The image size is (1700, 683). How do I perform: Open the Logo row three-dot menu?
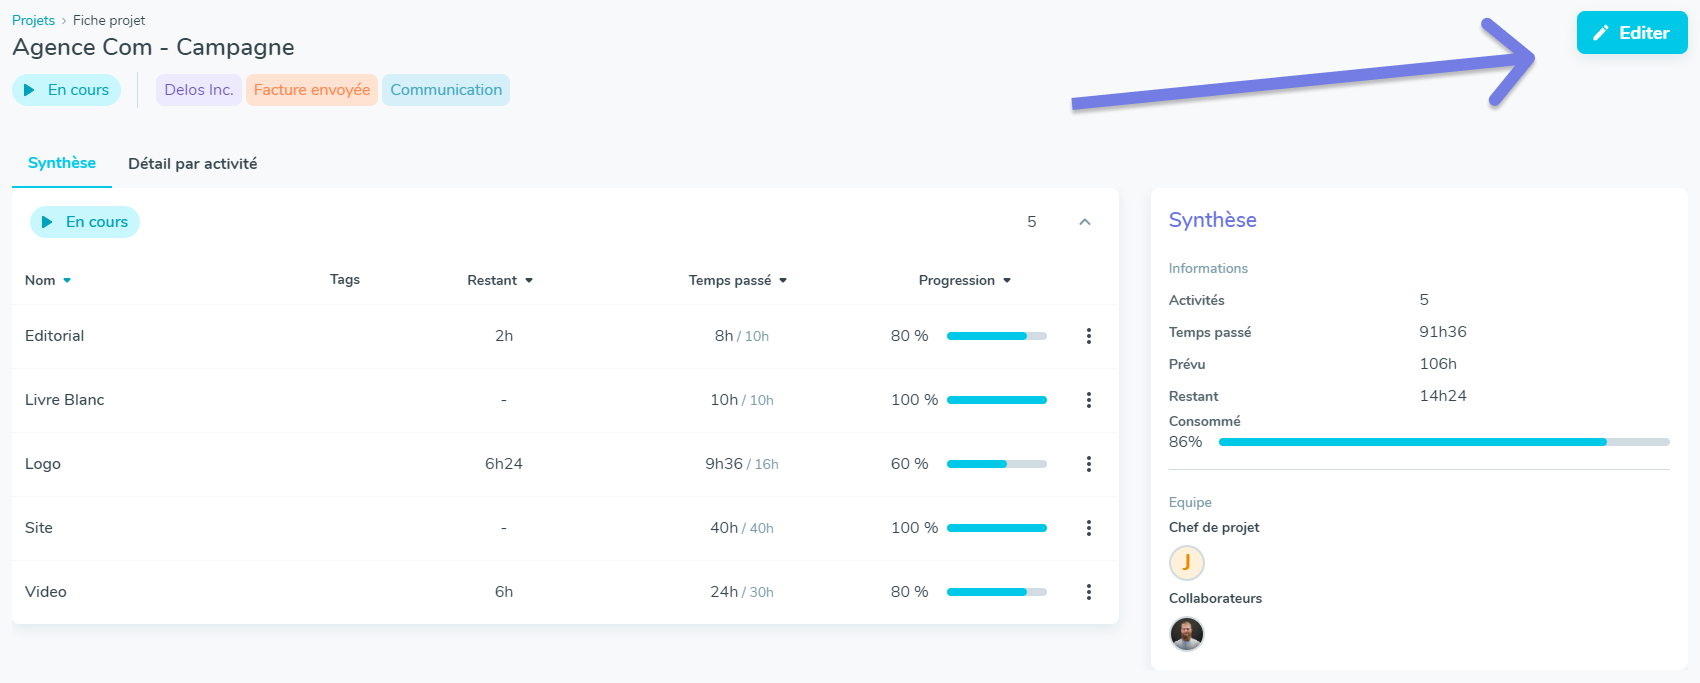tap(1089, 464)
